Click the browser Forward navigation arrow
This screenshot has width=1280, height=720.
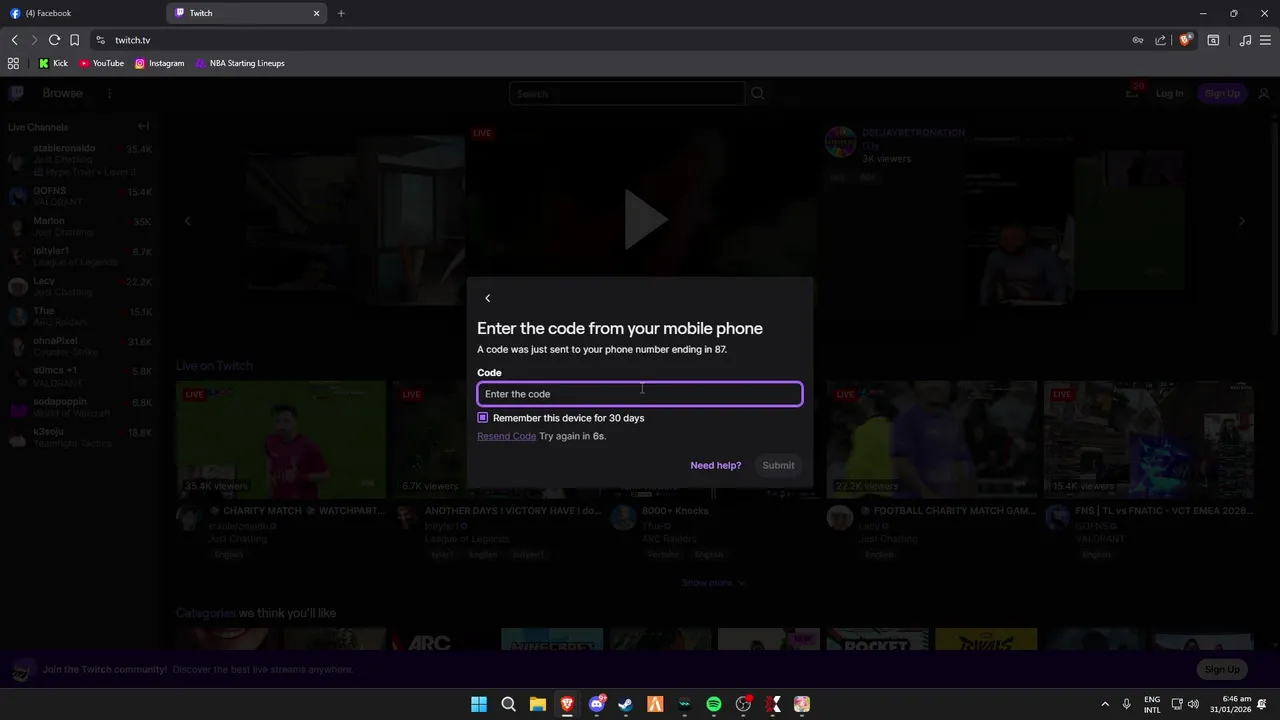pyautogui.click(x=34, y=40)
